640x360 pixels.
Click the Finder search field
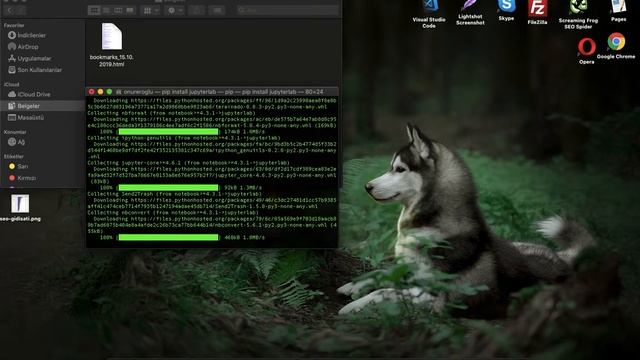[x=288, y=10]
